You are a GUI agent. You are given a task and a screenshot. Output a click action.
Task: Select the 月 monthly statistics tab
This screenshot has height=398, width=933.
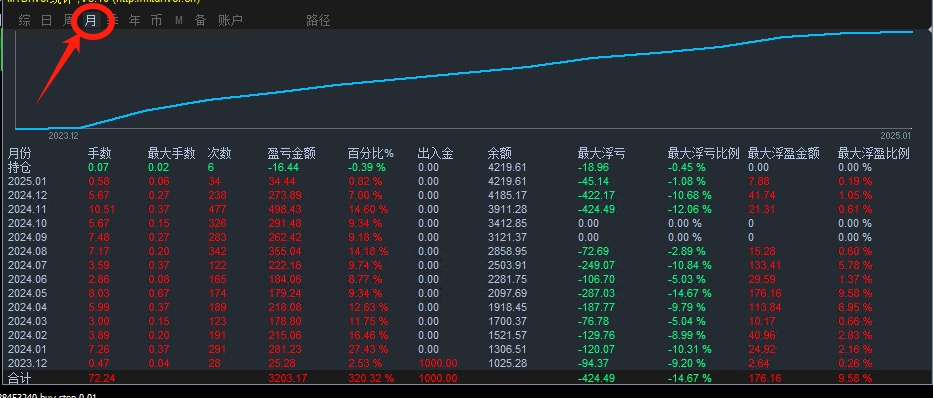[90, 21]
